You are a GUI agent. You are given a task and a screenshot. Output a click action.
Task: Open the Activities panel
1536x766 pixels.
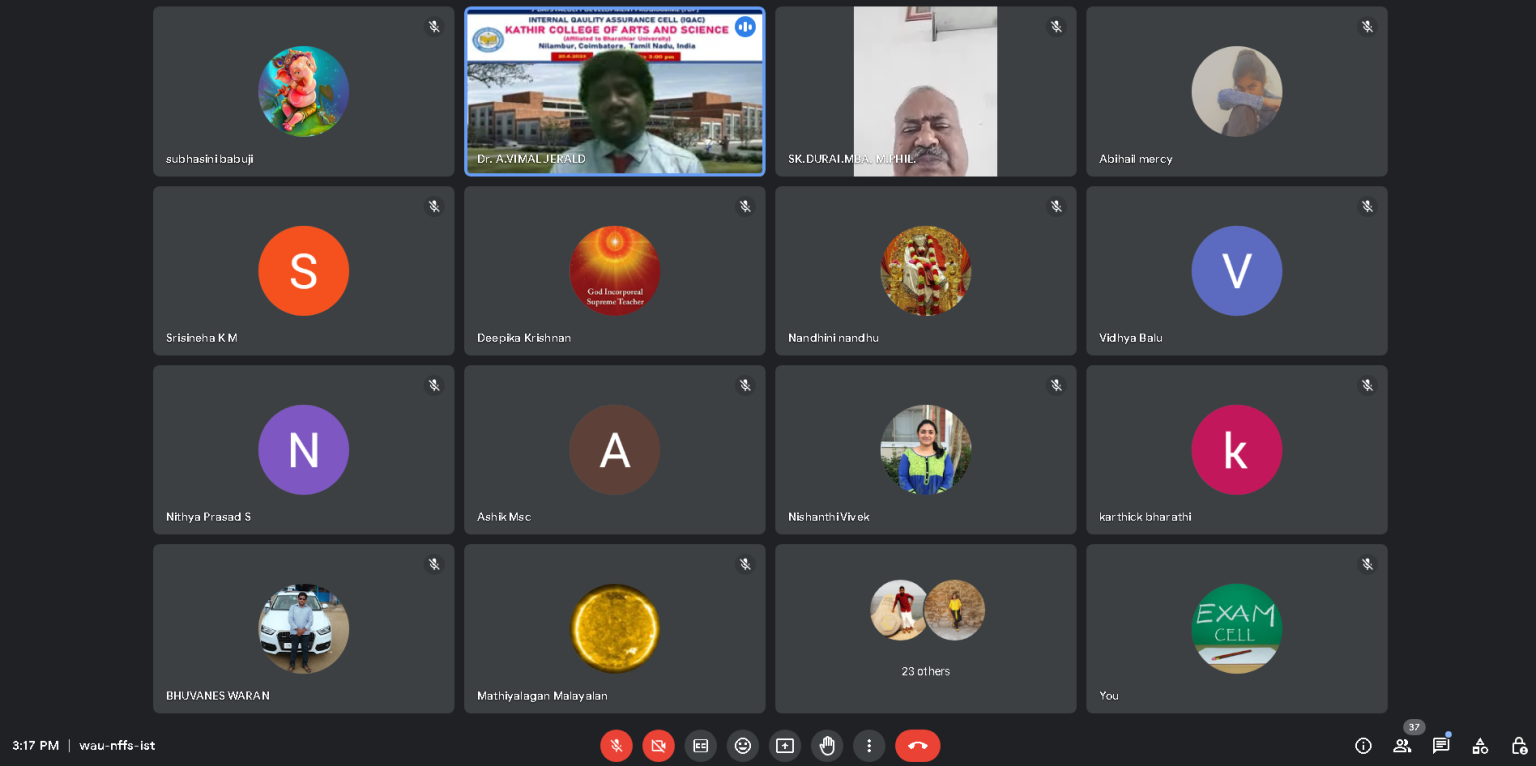point(1480,745)
